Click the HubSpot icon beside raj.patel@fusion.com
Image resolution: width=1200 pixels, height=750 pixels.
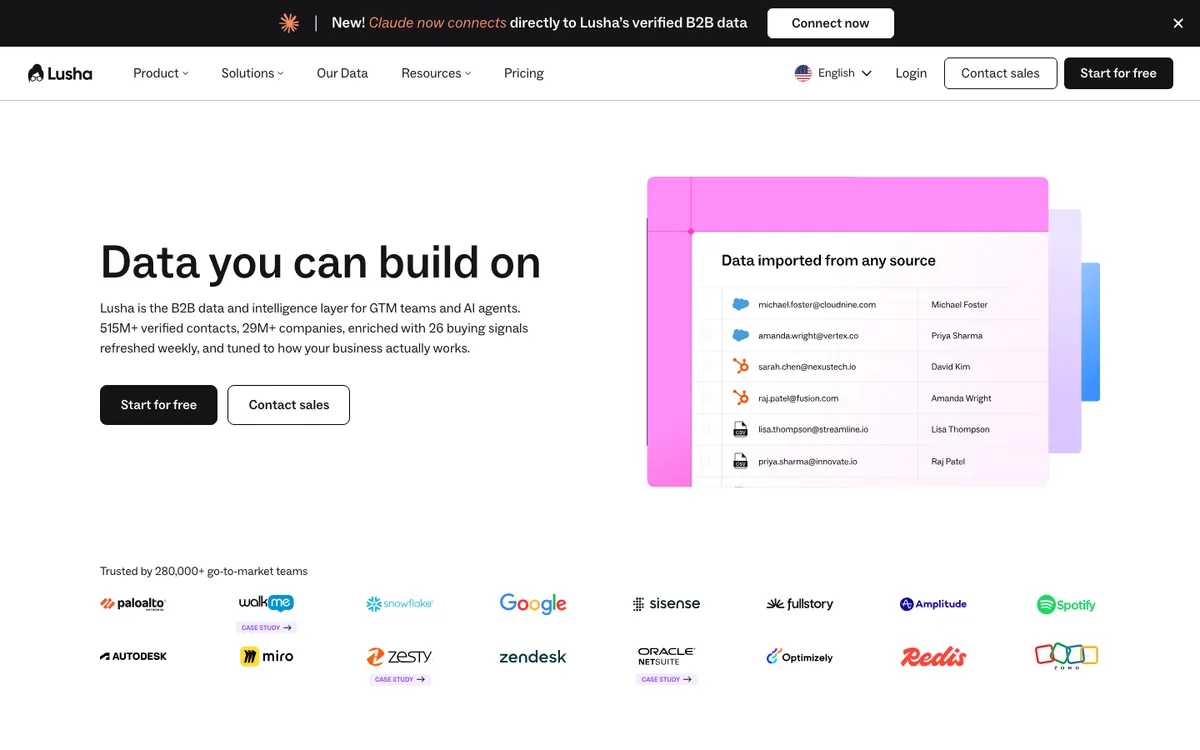tap(741, 398)
